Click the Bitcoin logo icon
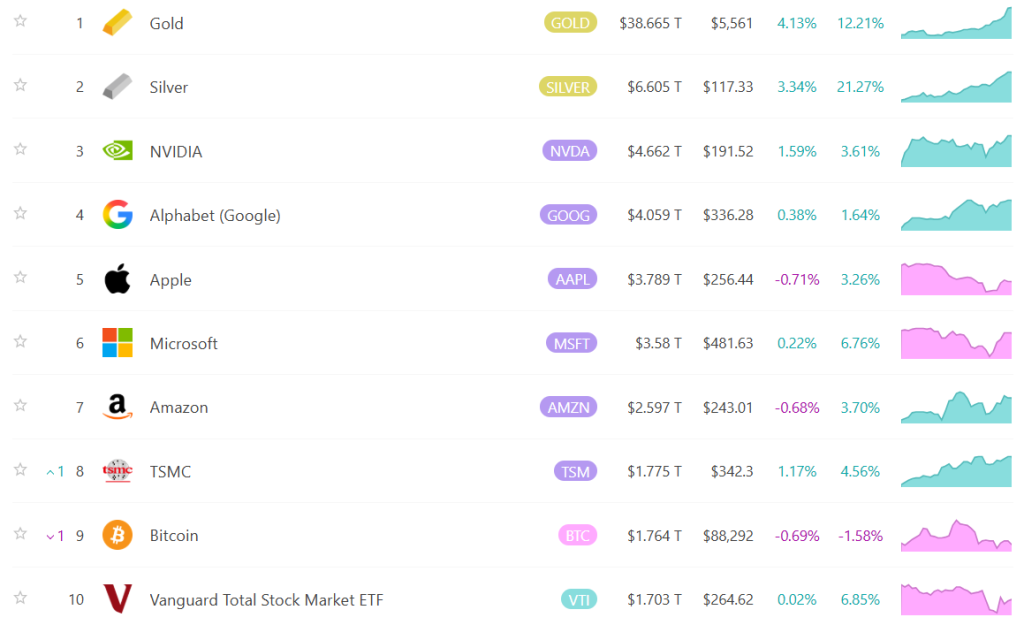Image resolution: width=1024 pixels, height=625 pixels. point(117,535)
